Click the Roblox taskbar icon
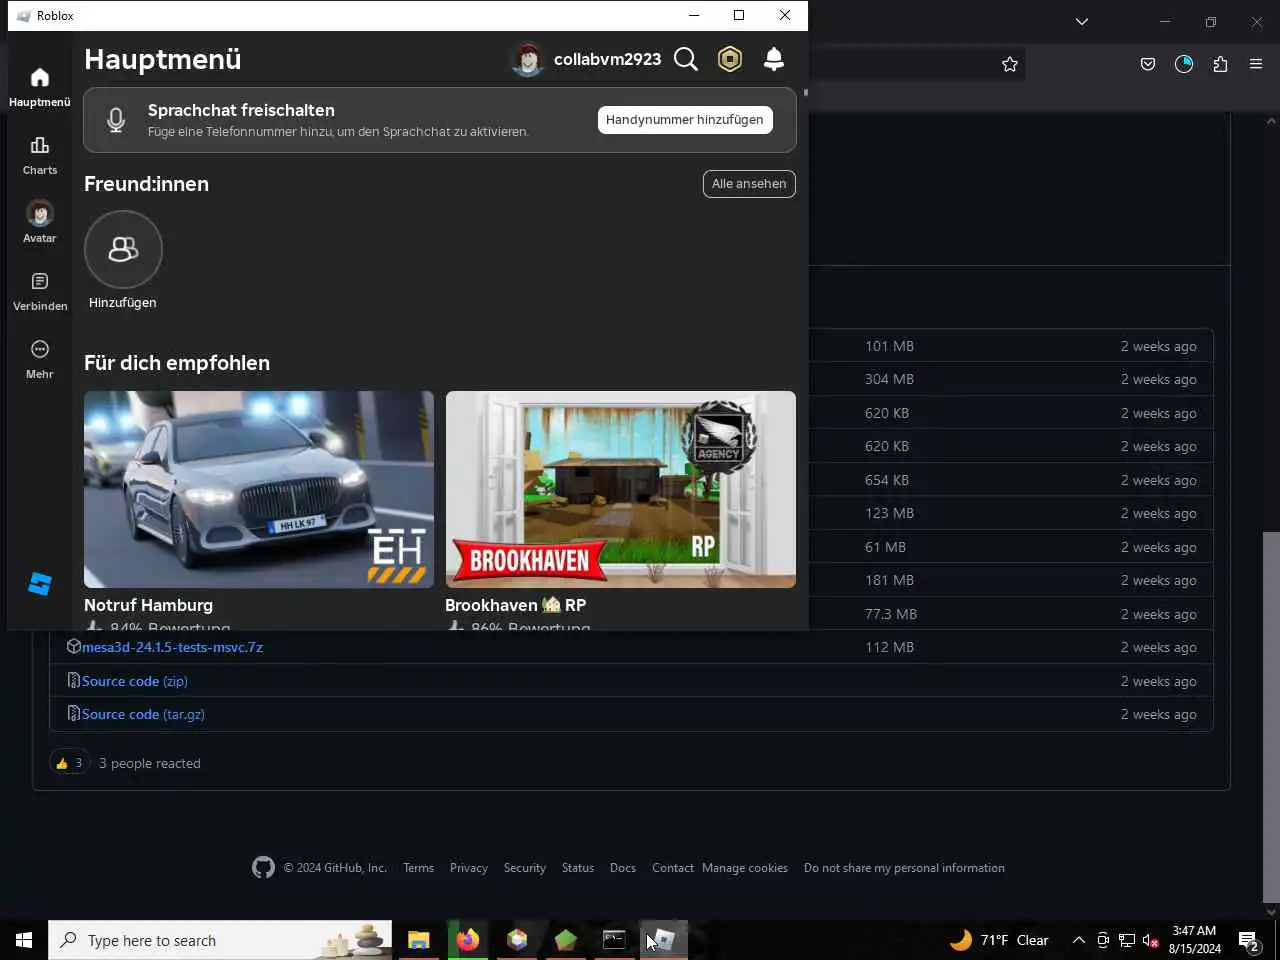The width and height of the screenshot is (1280, 960). point(663,940)
